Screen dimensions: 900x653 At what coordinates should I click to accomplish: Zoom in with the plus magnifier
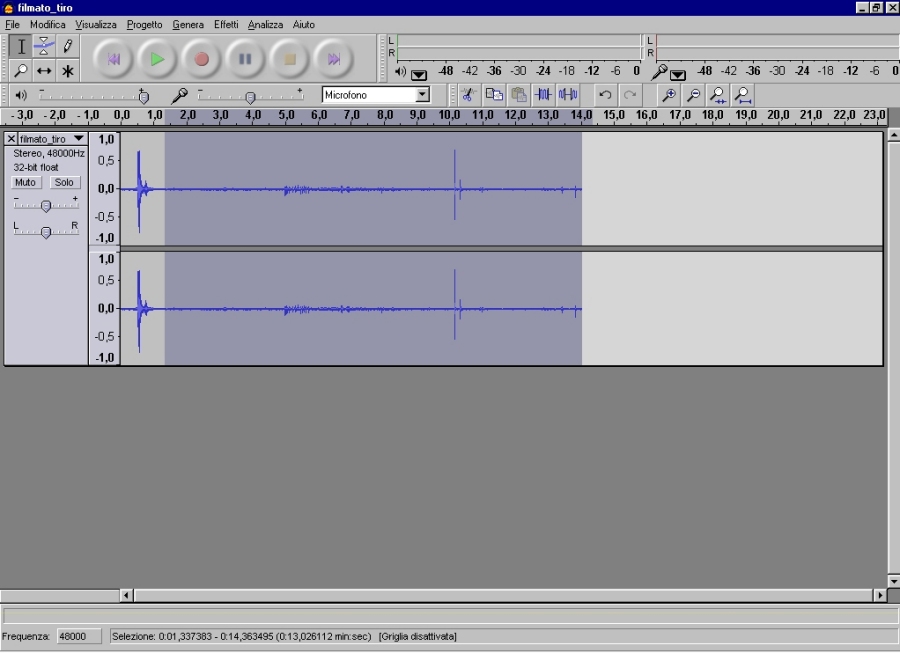click(669, 95)
